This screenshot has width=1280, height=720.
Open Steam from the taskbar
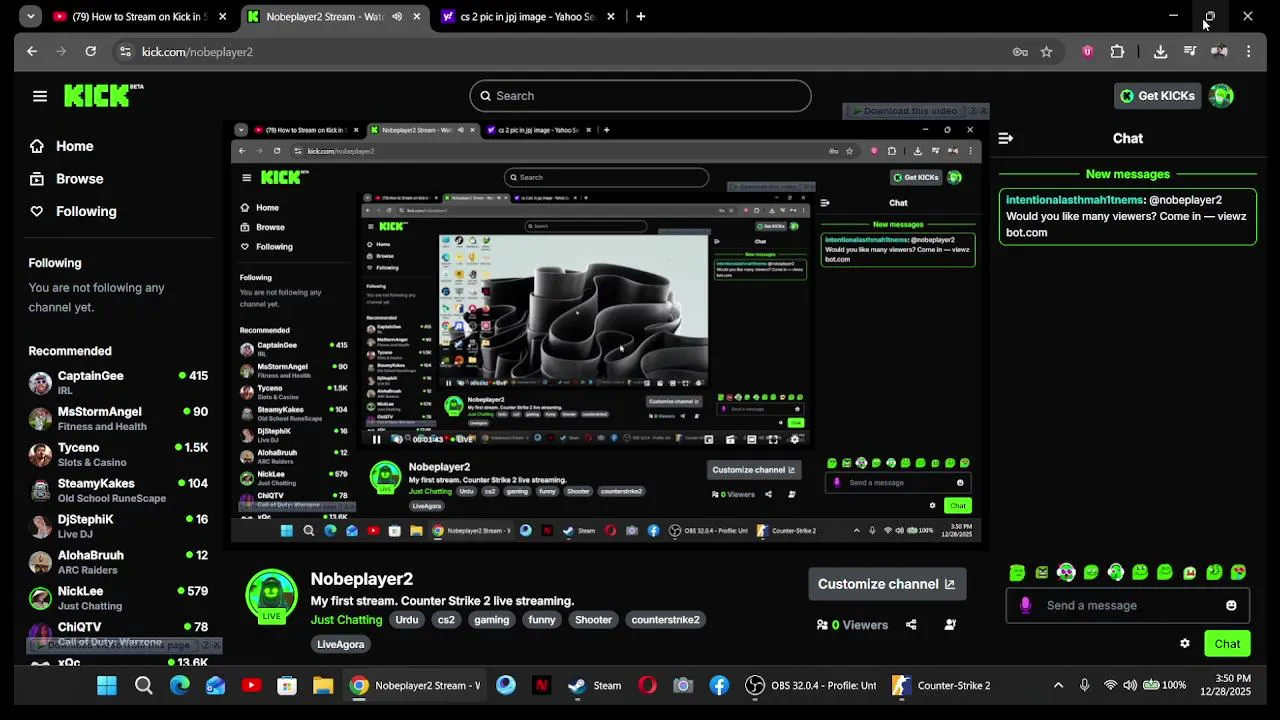pyautogui.click(x=596, y=685)
